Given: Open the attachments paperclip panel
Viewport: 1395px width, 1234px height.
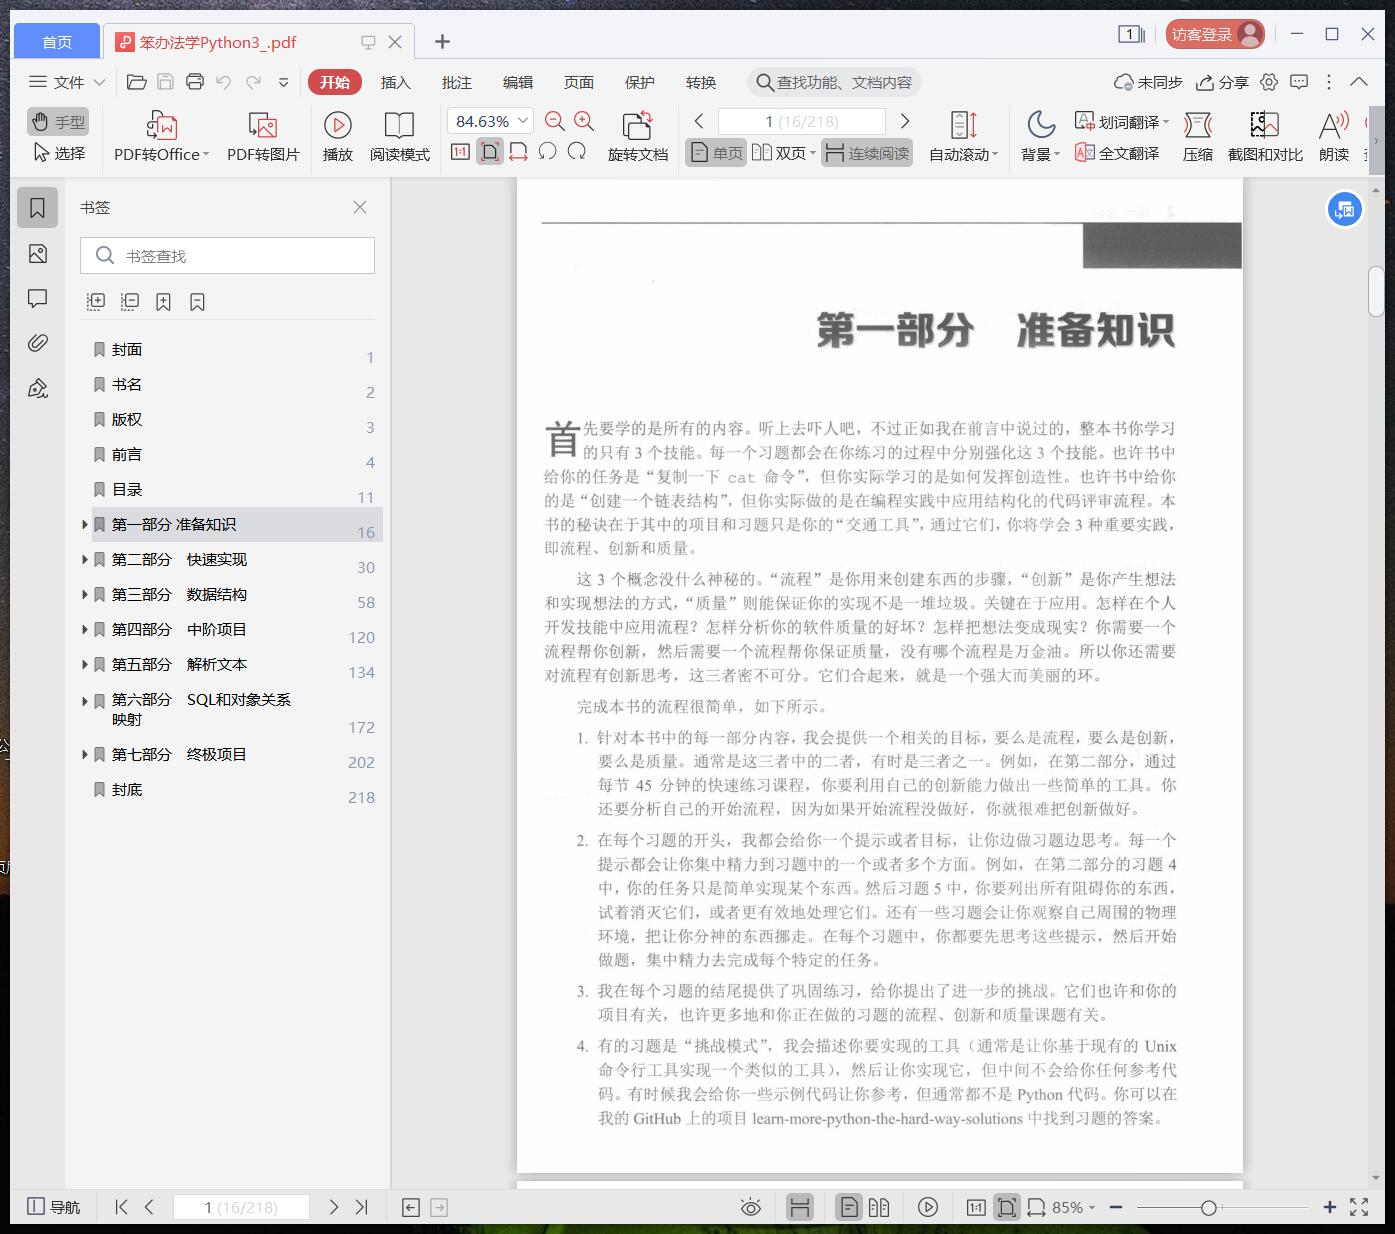Looking at the screenshot, I should [38, 343].
